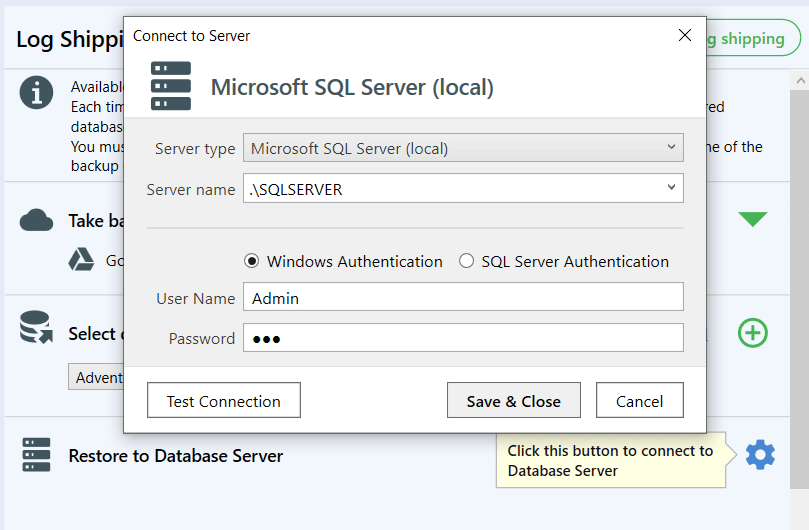Click Save & Close
Image resolution: width=809 pixels, height=530 pixels.
[513, 400]
